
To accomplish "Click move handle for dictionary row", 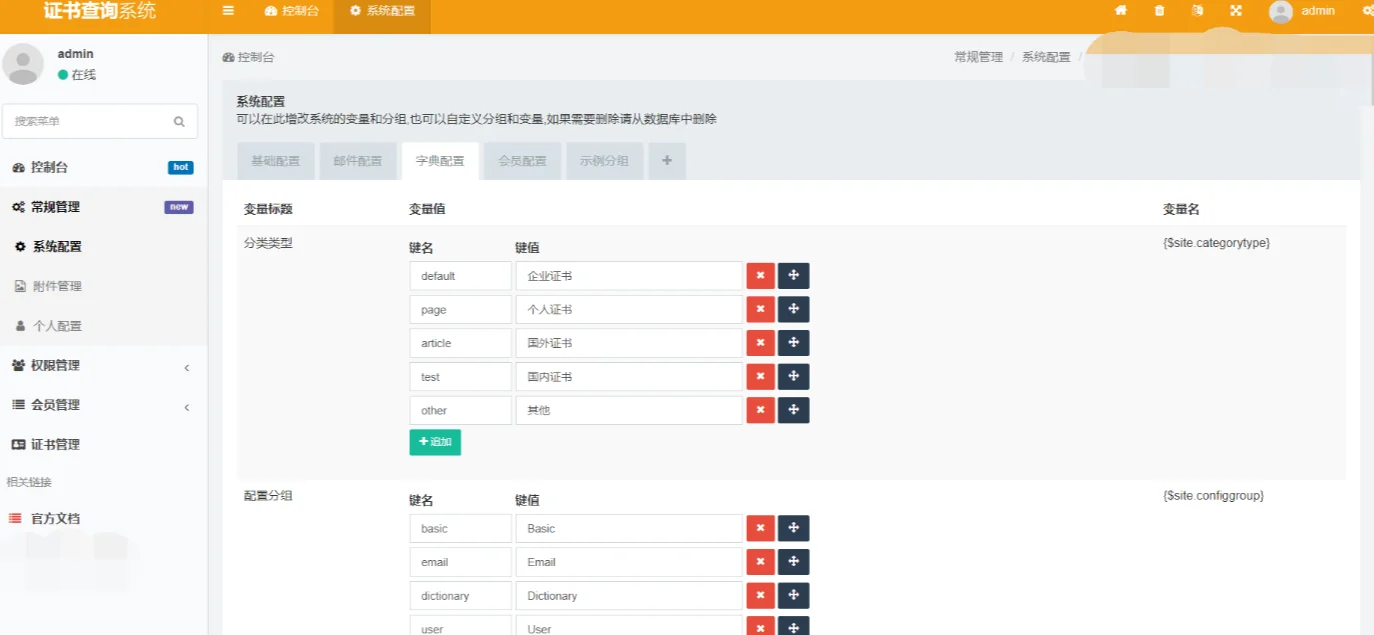I will [794, 596].
